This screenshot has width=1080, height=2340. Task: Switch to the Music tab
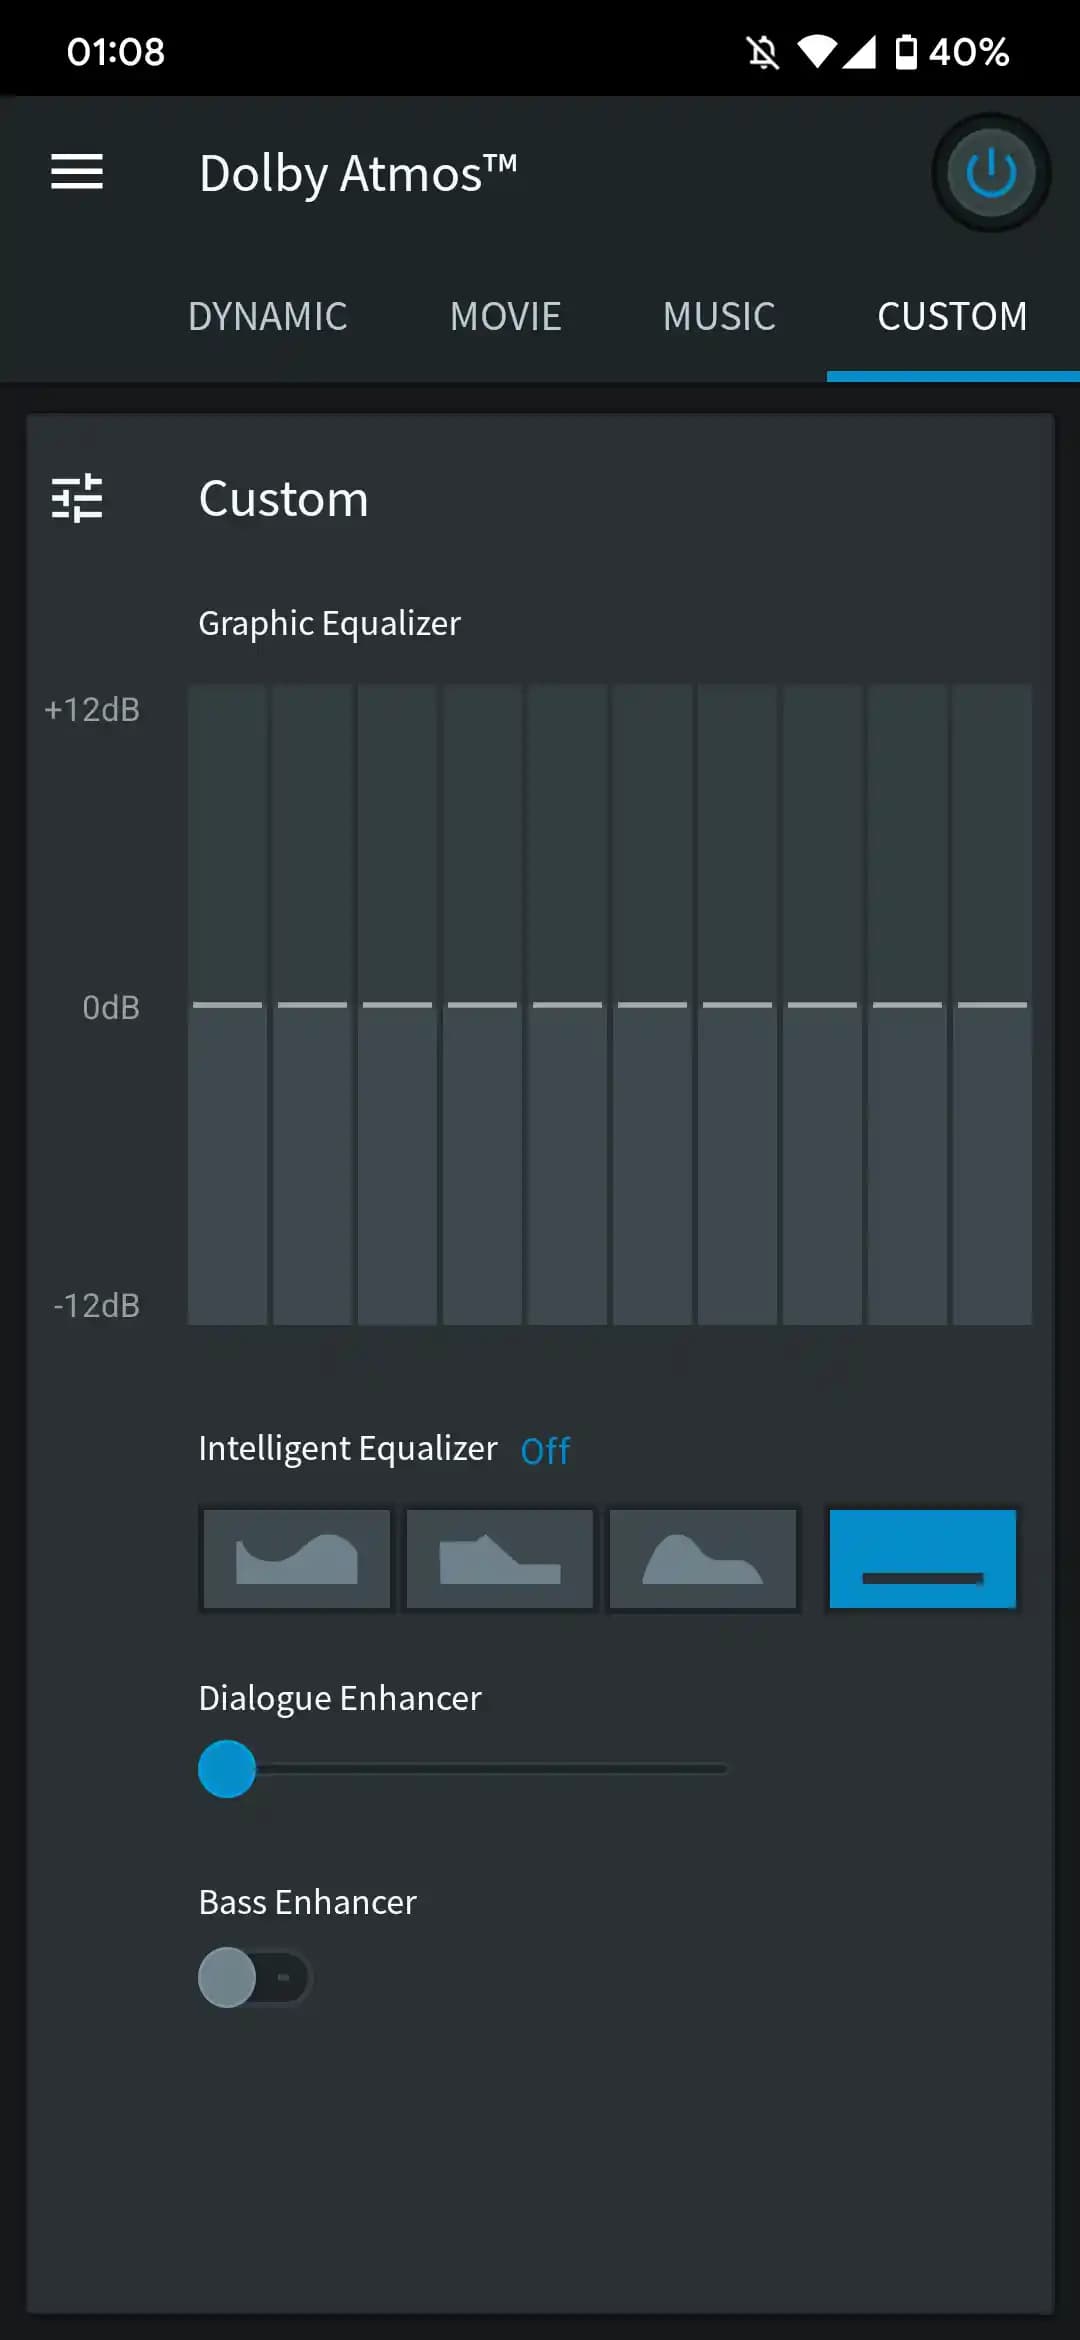point(719,317)
